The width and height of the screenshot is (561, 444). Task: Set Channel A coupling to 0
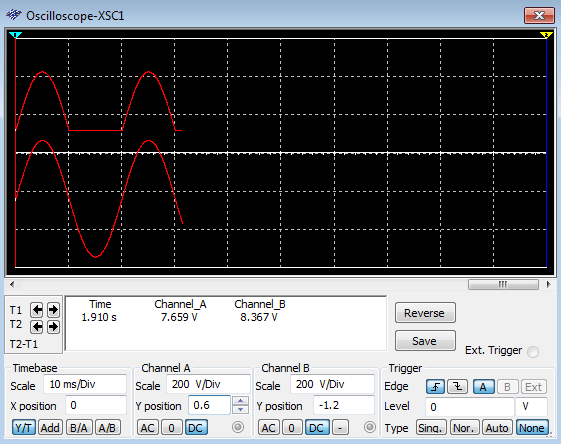[171, 428]
